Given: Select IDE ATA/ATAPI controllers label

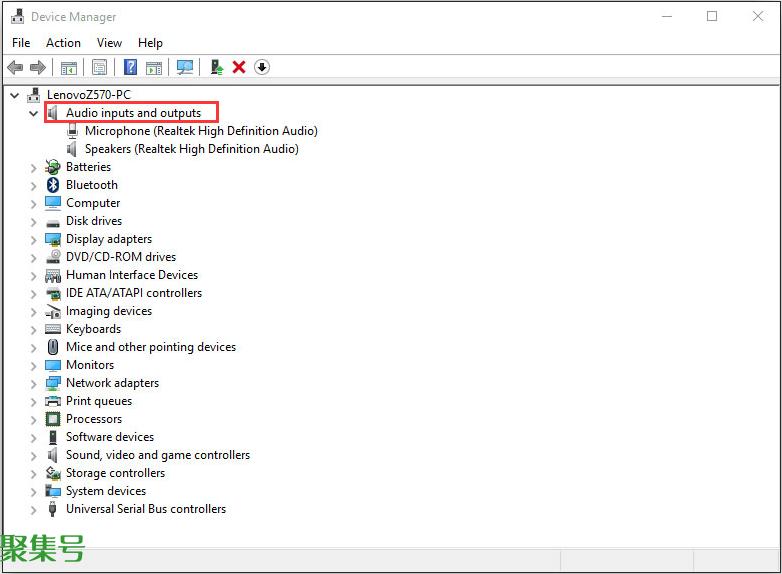Looking at the screenshot, I should tap(134, 293).
